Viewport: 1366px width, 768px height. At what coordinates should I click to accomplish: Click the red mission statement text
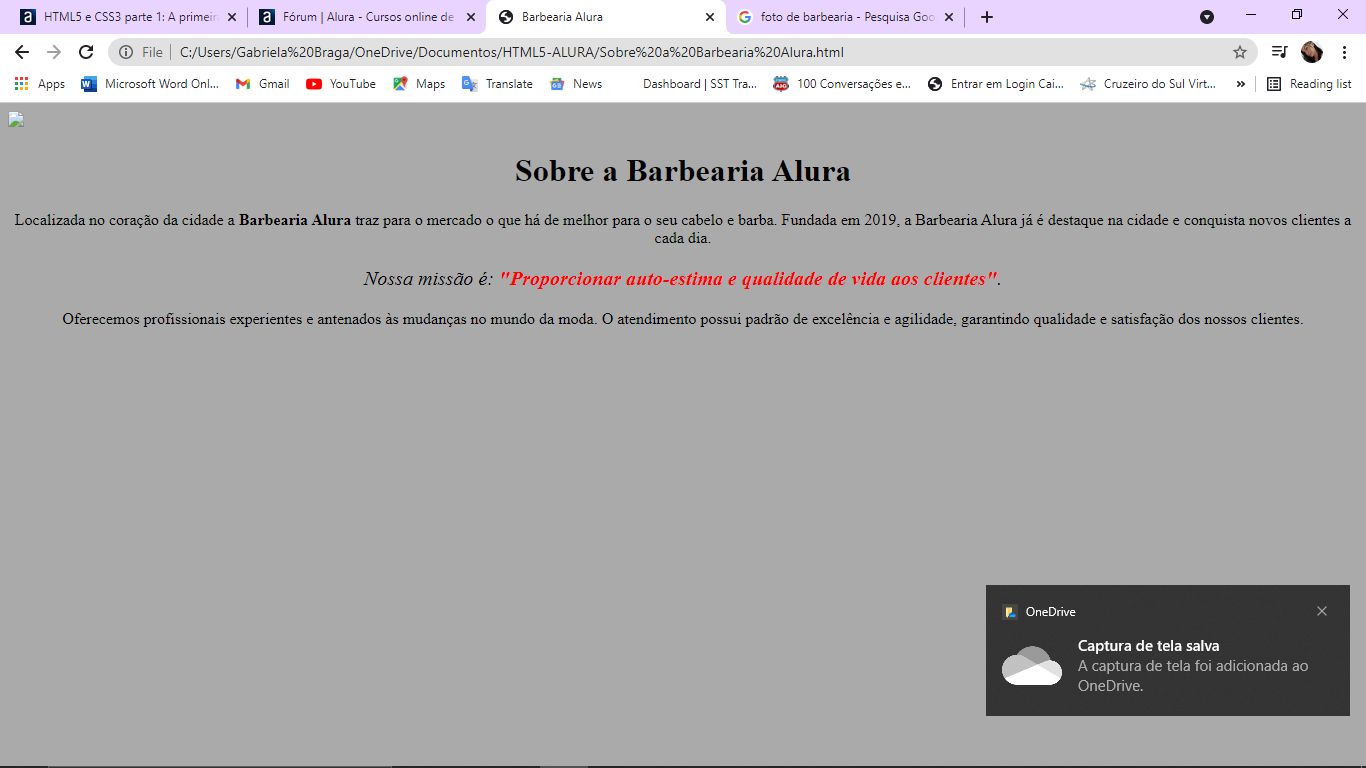pos(748,279)
